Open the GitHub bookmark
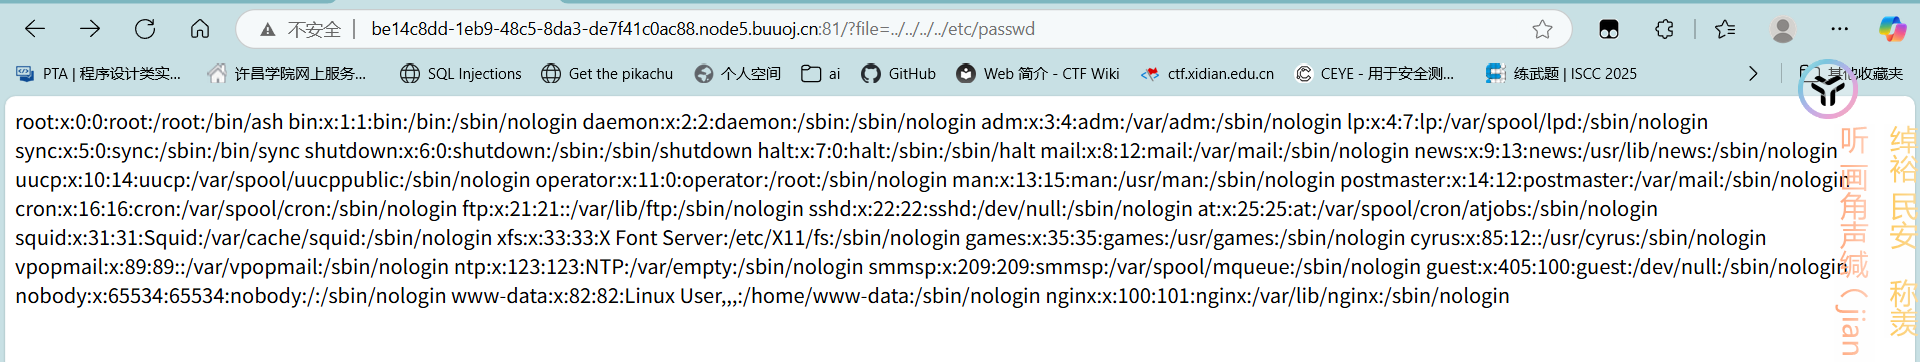The height and width of the screenshot is (362, 1920). click(898, 73)
